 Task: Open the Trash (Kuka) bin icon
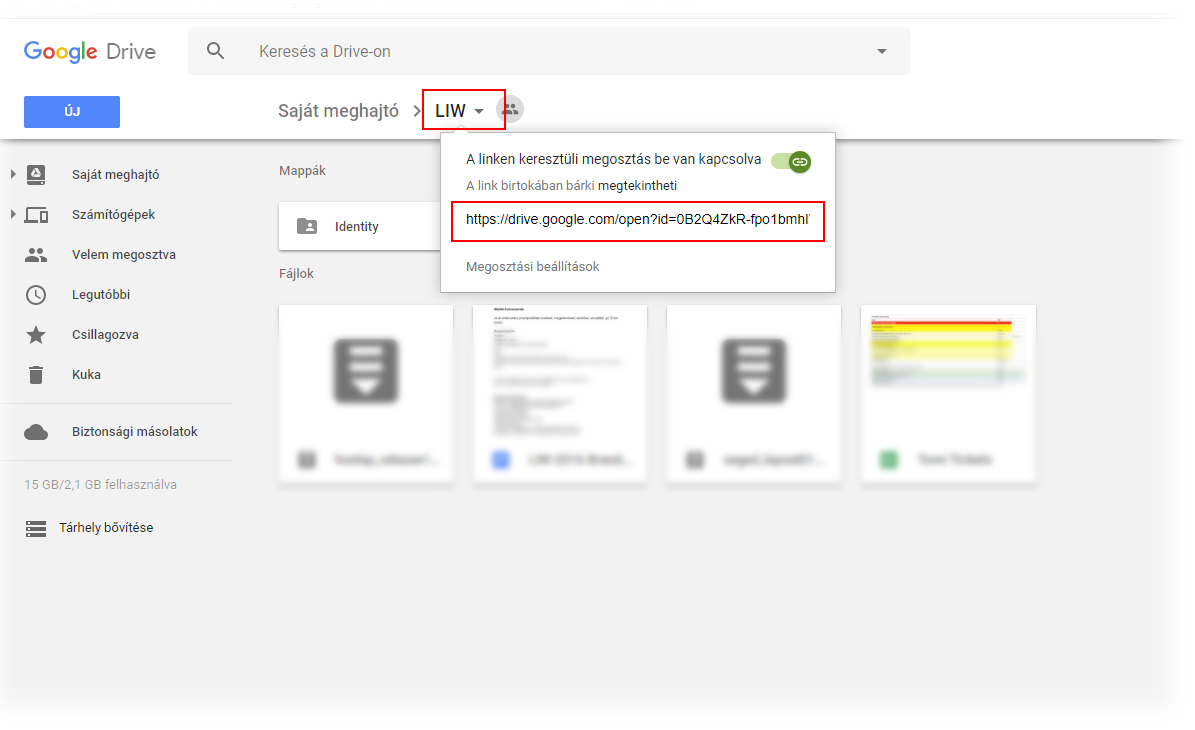click(x=36, y=375)
